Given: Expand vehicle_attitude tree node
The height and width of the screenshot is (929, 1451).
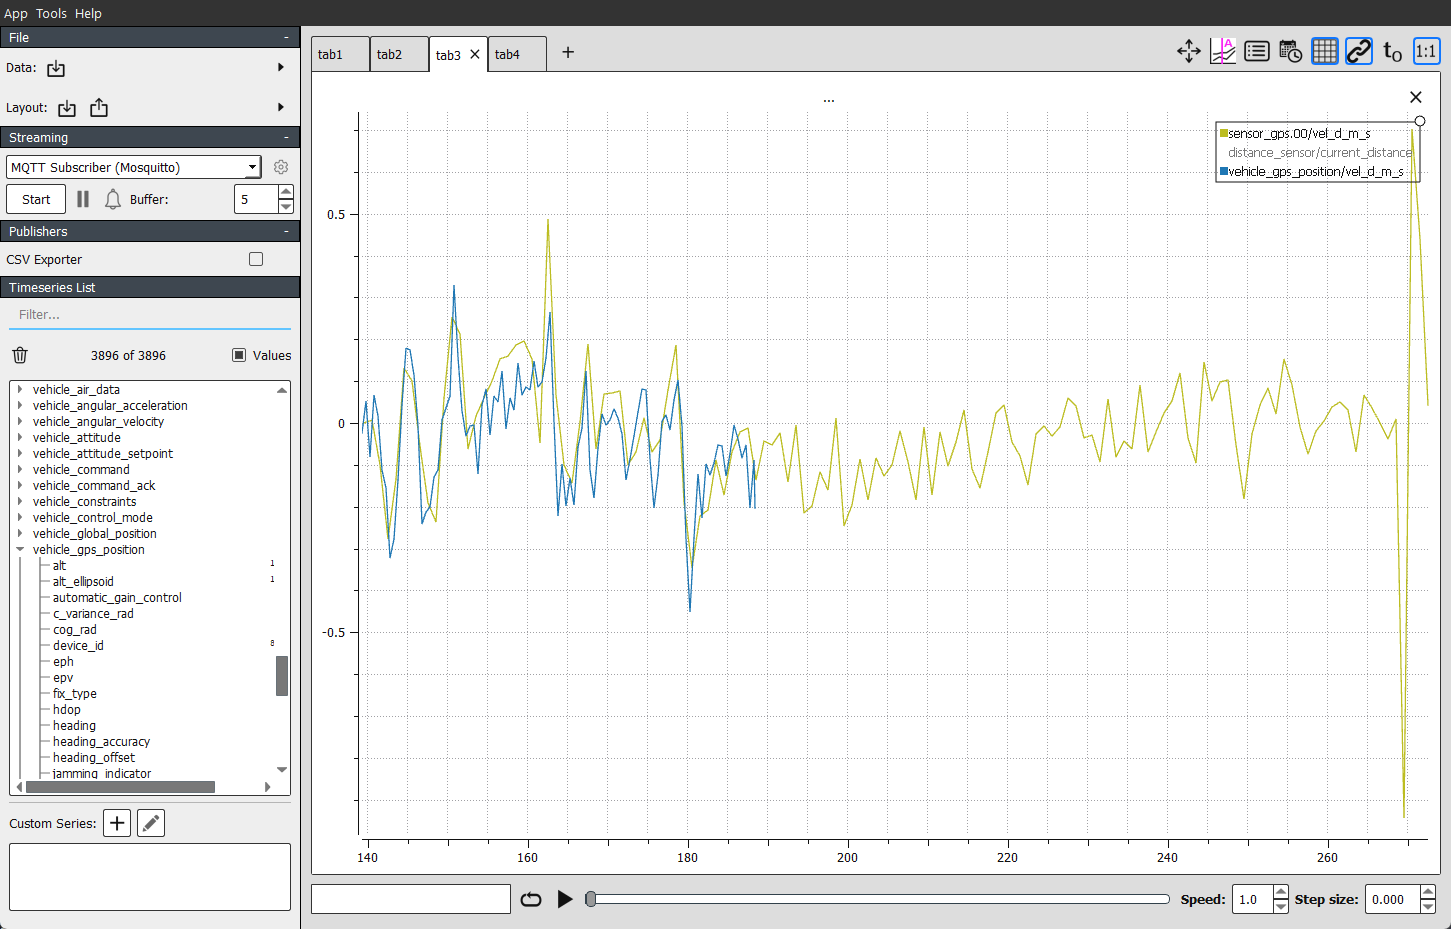Looking at the screenshot, I should 20,437.
